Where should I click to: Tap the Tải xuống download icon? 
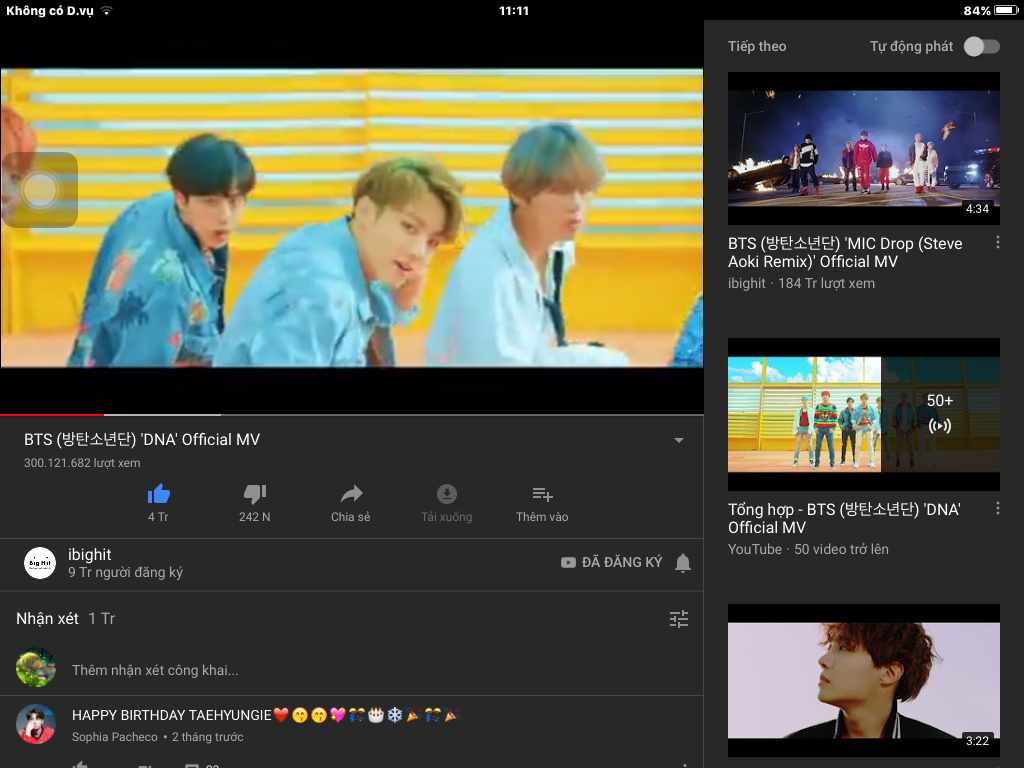pos(447,494)
